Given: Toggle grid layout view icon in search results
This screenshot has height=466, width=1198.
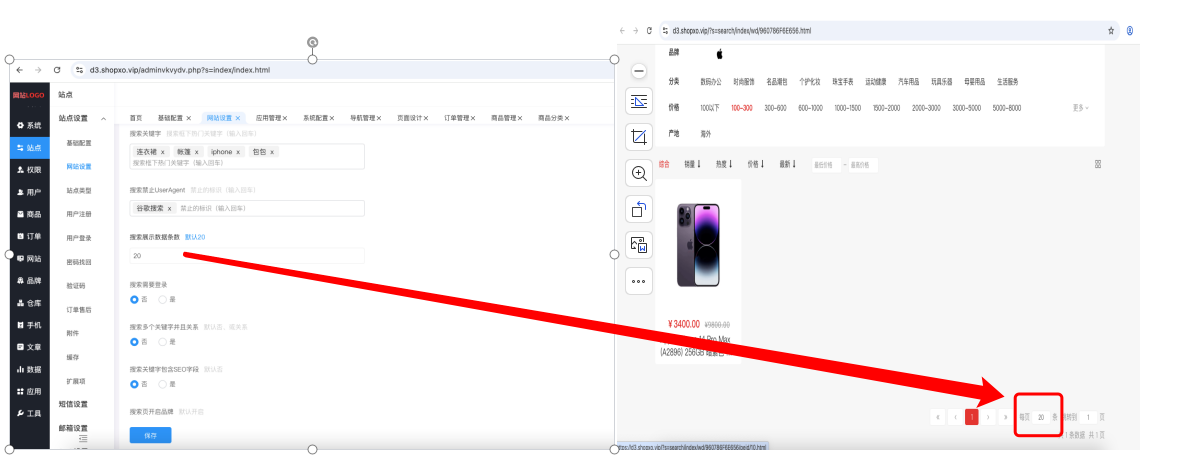Looking at the screenshot, I should point(1098,164).
